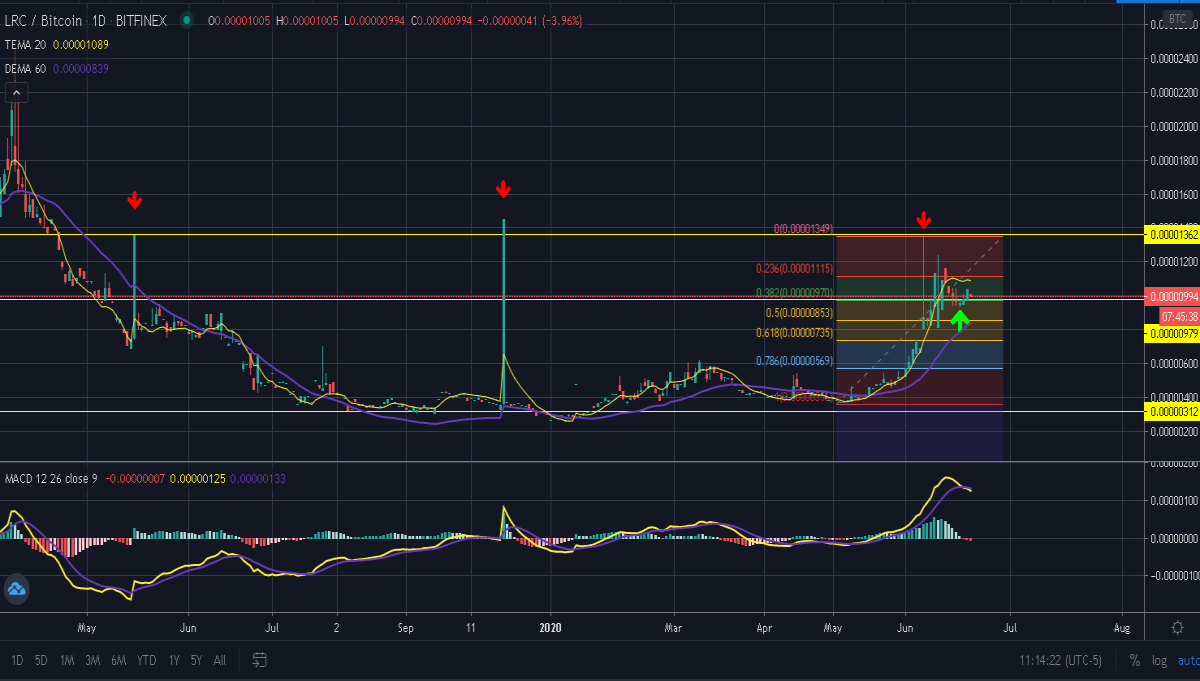This screenshot has height=681, width=1200.
Task: Show All time range
Action: (x=220, y=660)
